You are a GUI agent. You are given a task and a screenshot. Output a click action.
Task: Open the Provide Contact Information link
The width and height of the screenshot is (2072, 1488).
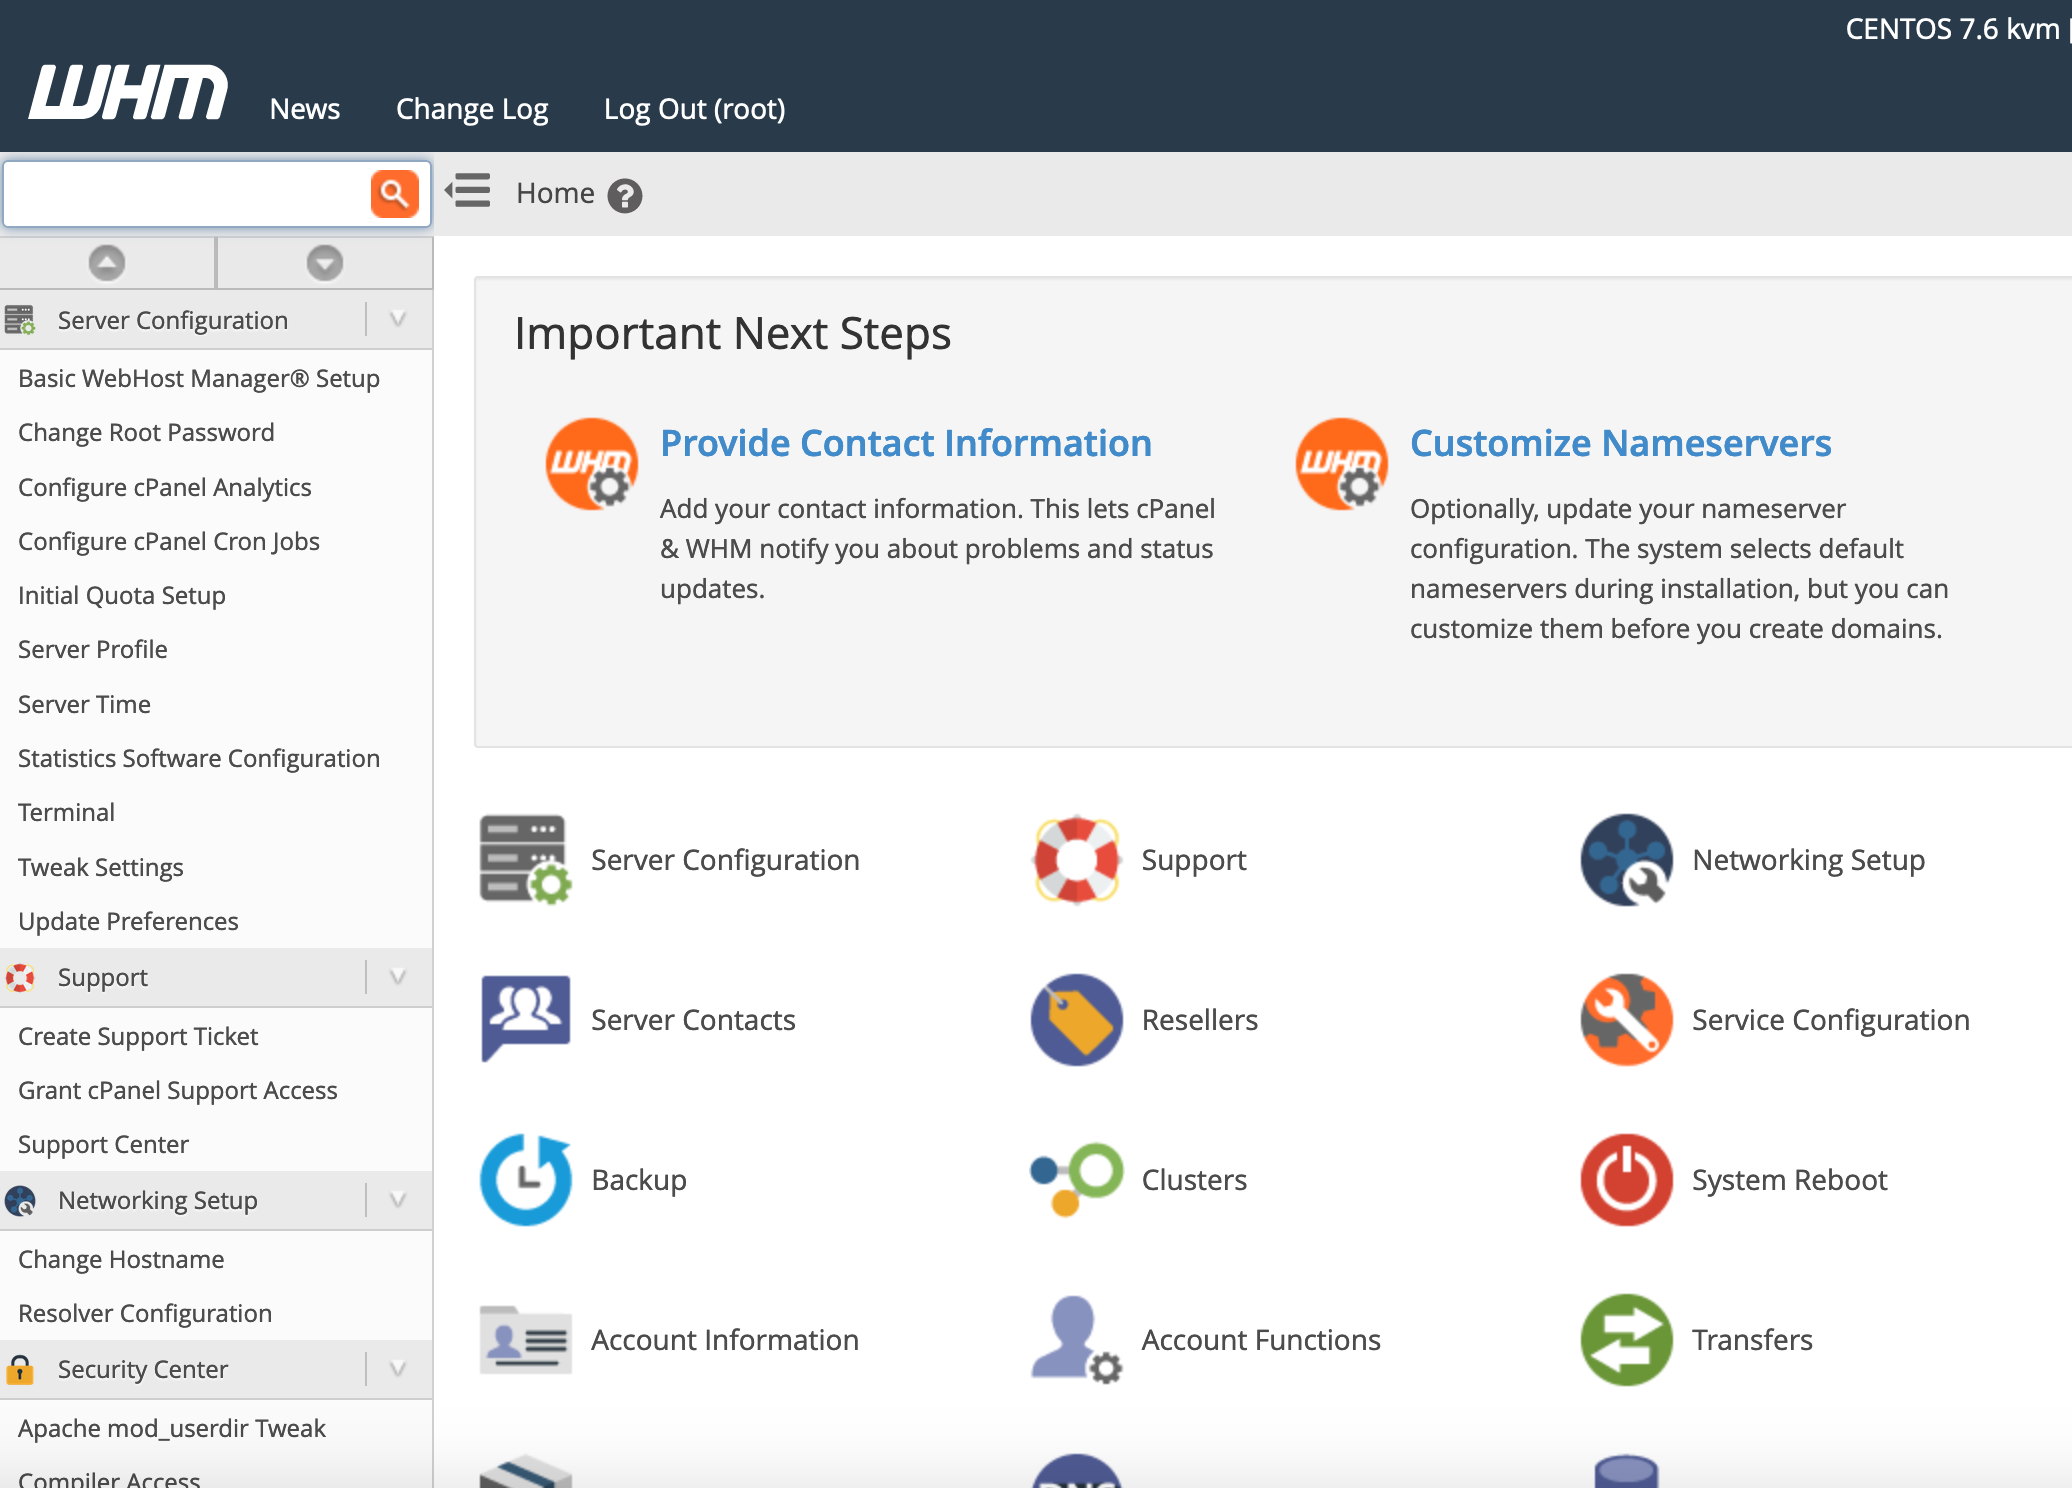(x=906, y=443)
